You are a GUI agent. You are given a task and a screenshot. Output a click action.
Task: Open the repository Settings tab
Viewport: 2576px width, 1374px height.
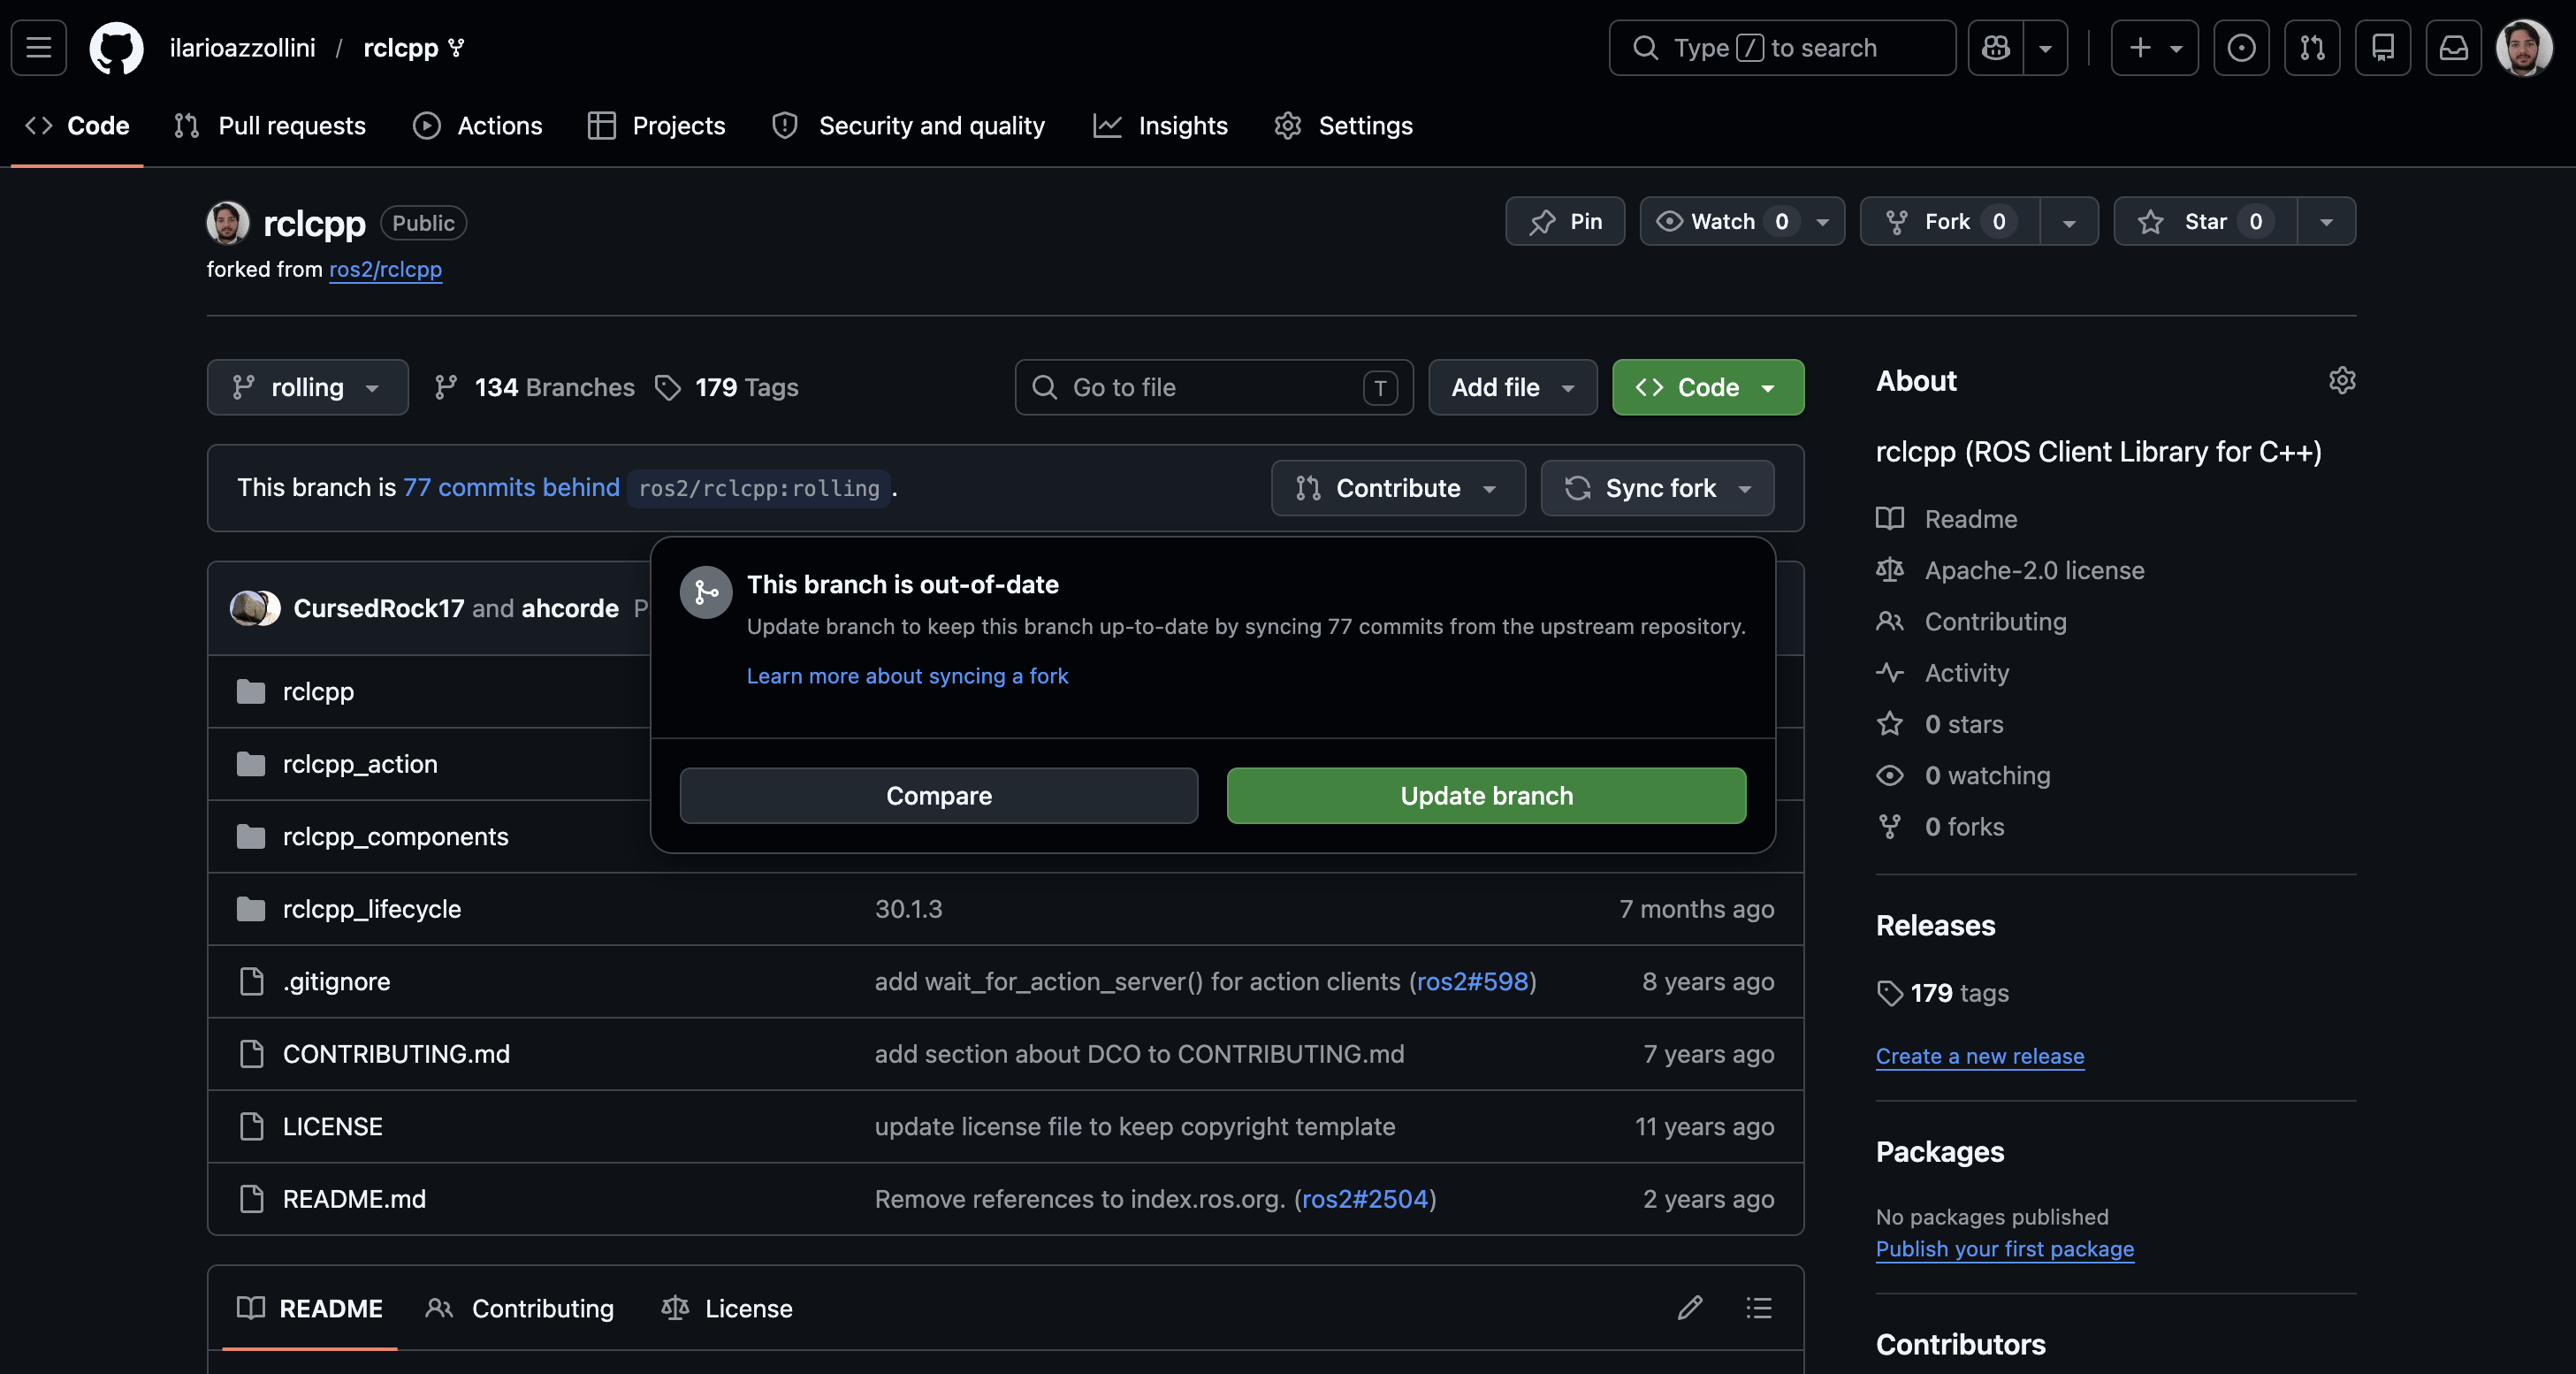tap(1344, 126)
